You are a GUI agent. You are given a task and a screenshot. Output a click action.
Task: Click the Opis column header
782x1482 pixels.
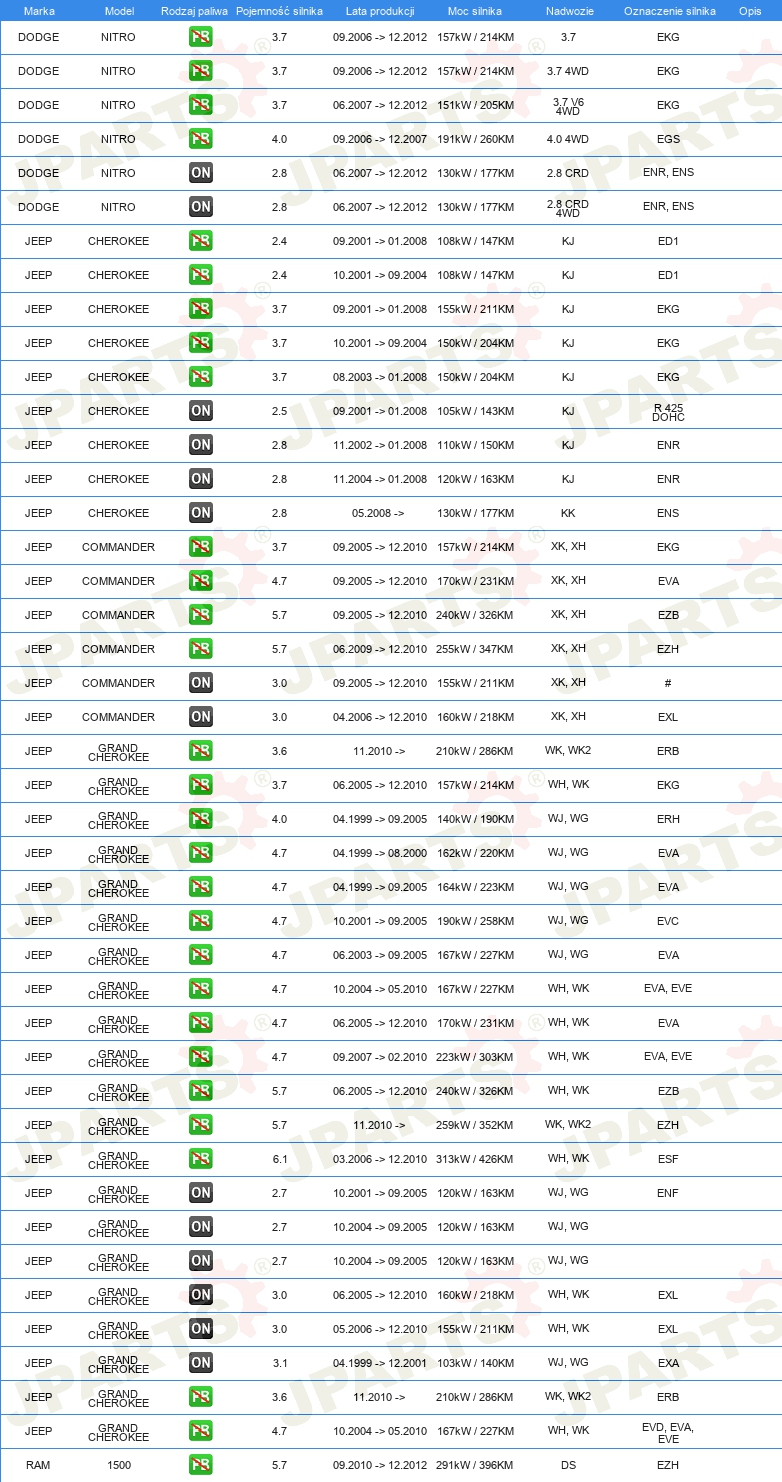(749, 11)
